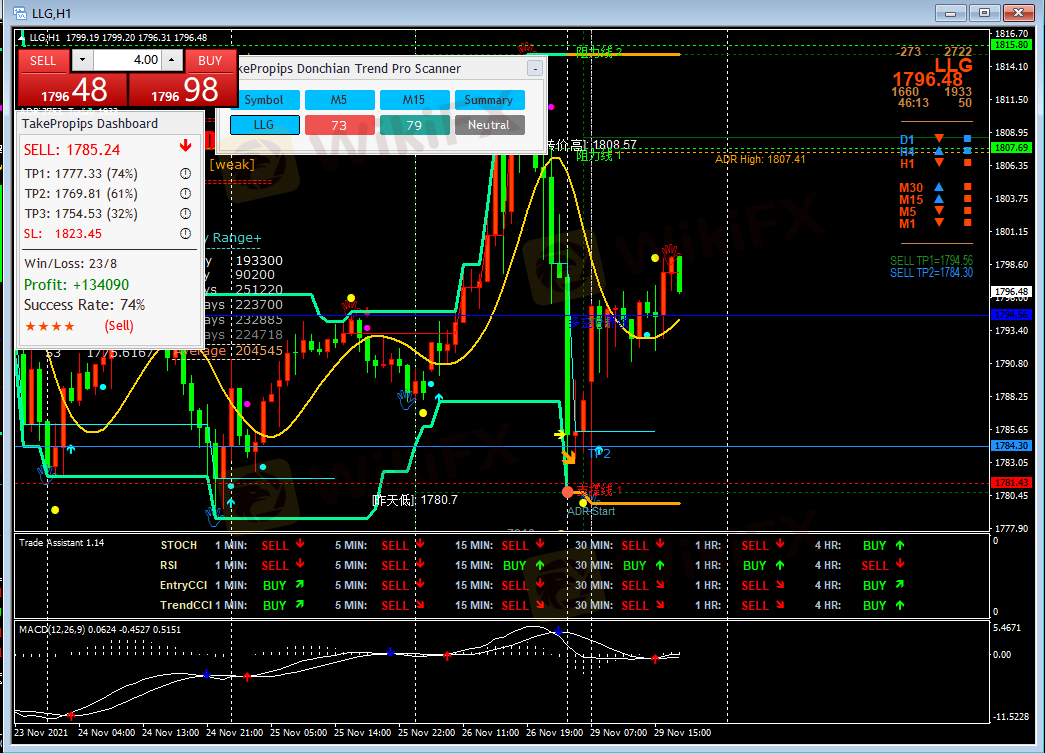Select the M5 column header in scanner

[x=339, y=100]
